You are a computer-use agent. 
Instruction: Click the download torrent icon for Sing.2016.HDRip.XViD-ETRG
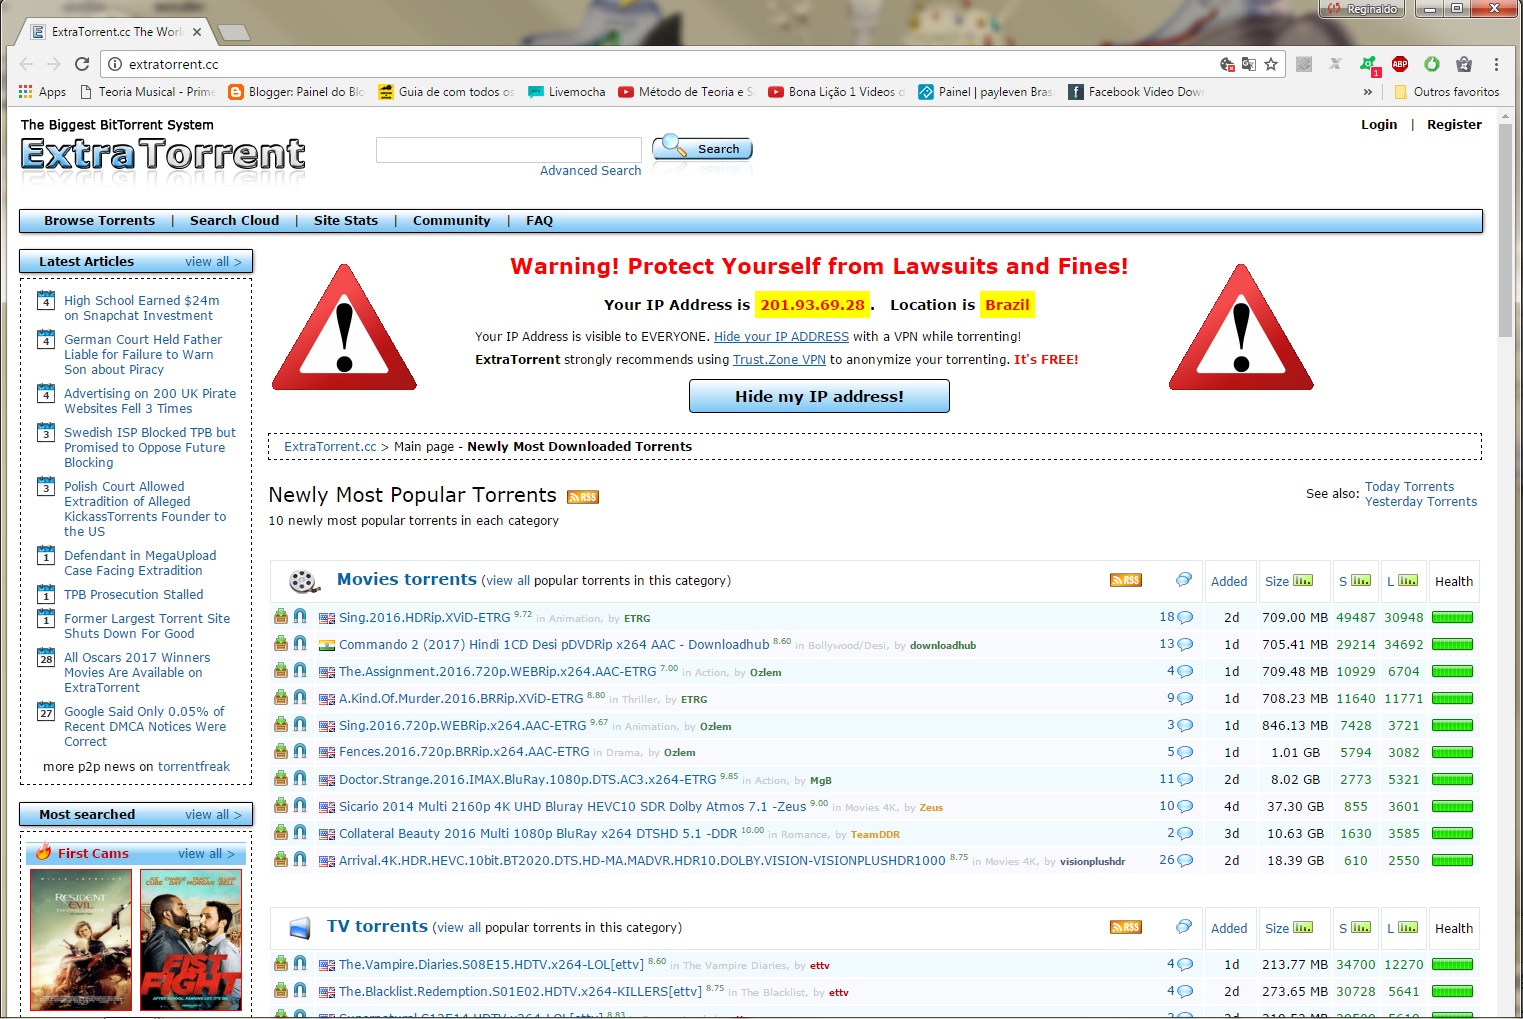[281, 617]
